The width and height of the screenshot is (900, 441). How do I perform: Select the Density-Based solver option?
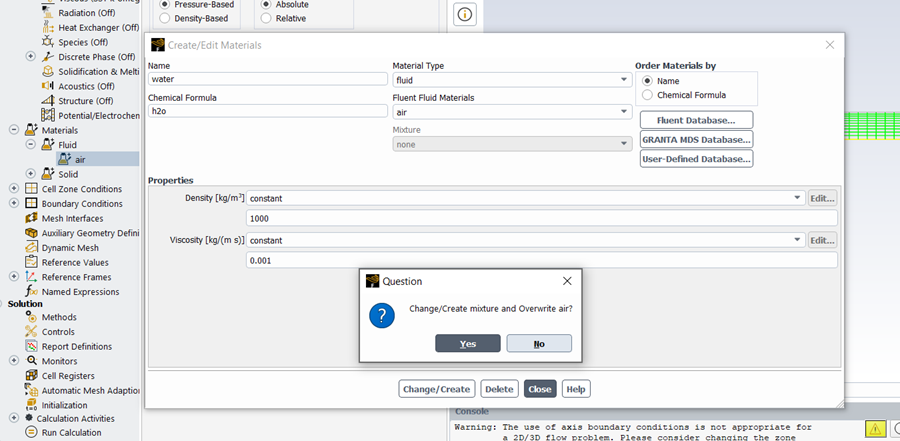point(165,18)
